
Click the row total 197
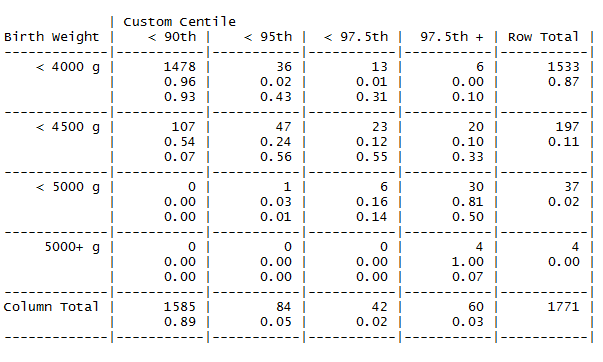coord(567,127)
